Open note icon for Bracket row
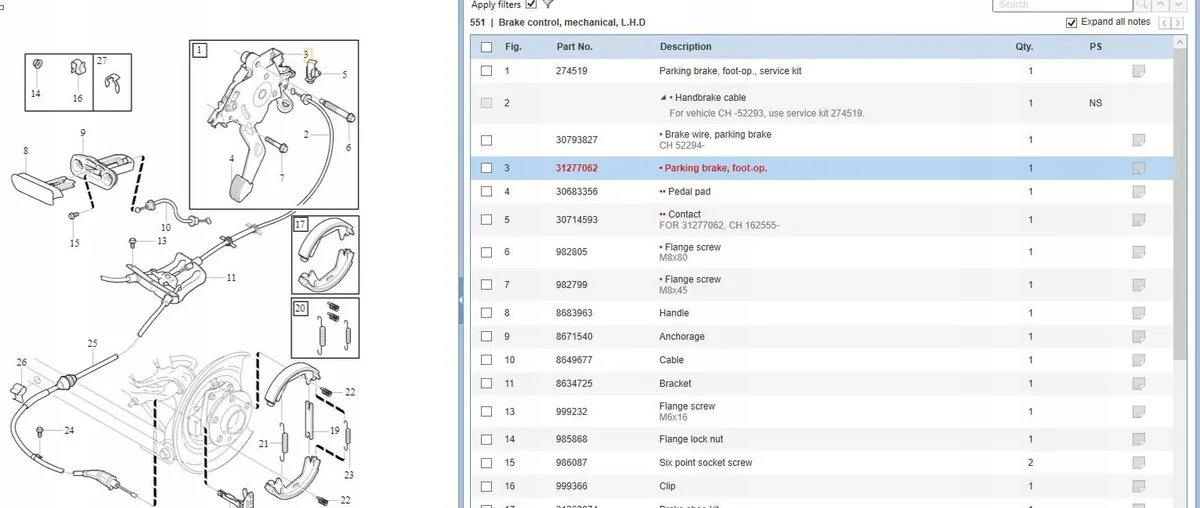The image size is (1200, 508). 1138,383
